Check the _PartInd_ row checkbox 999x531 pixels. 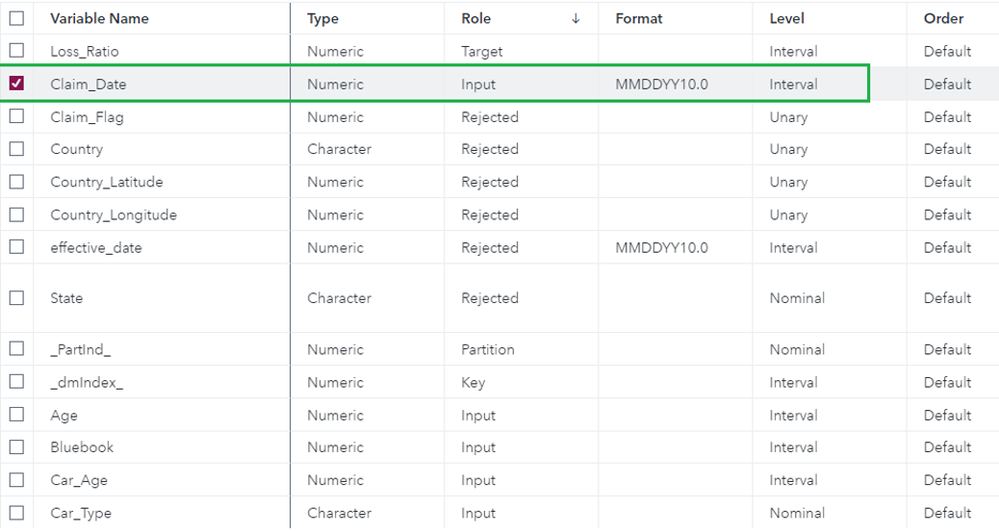tap(17, 349)
